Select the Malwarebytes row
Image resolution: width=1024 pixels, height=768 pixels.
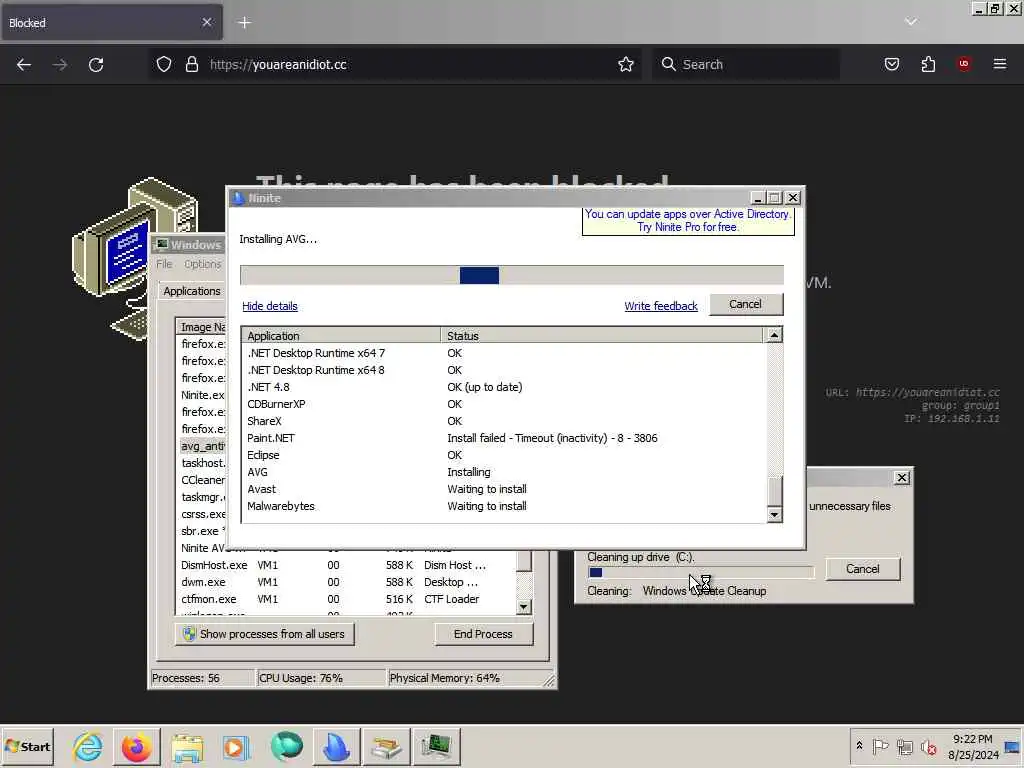(x=503, y=506)
